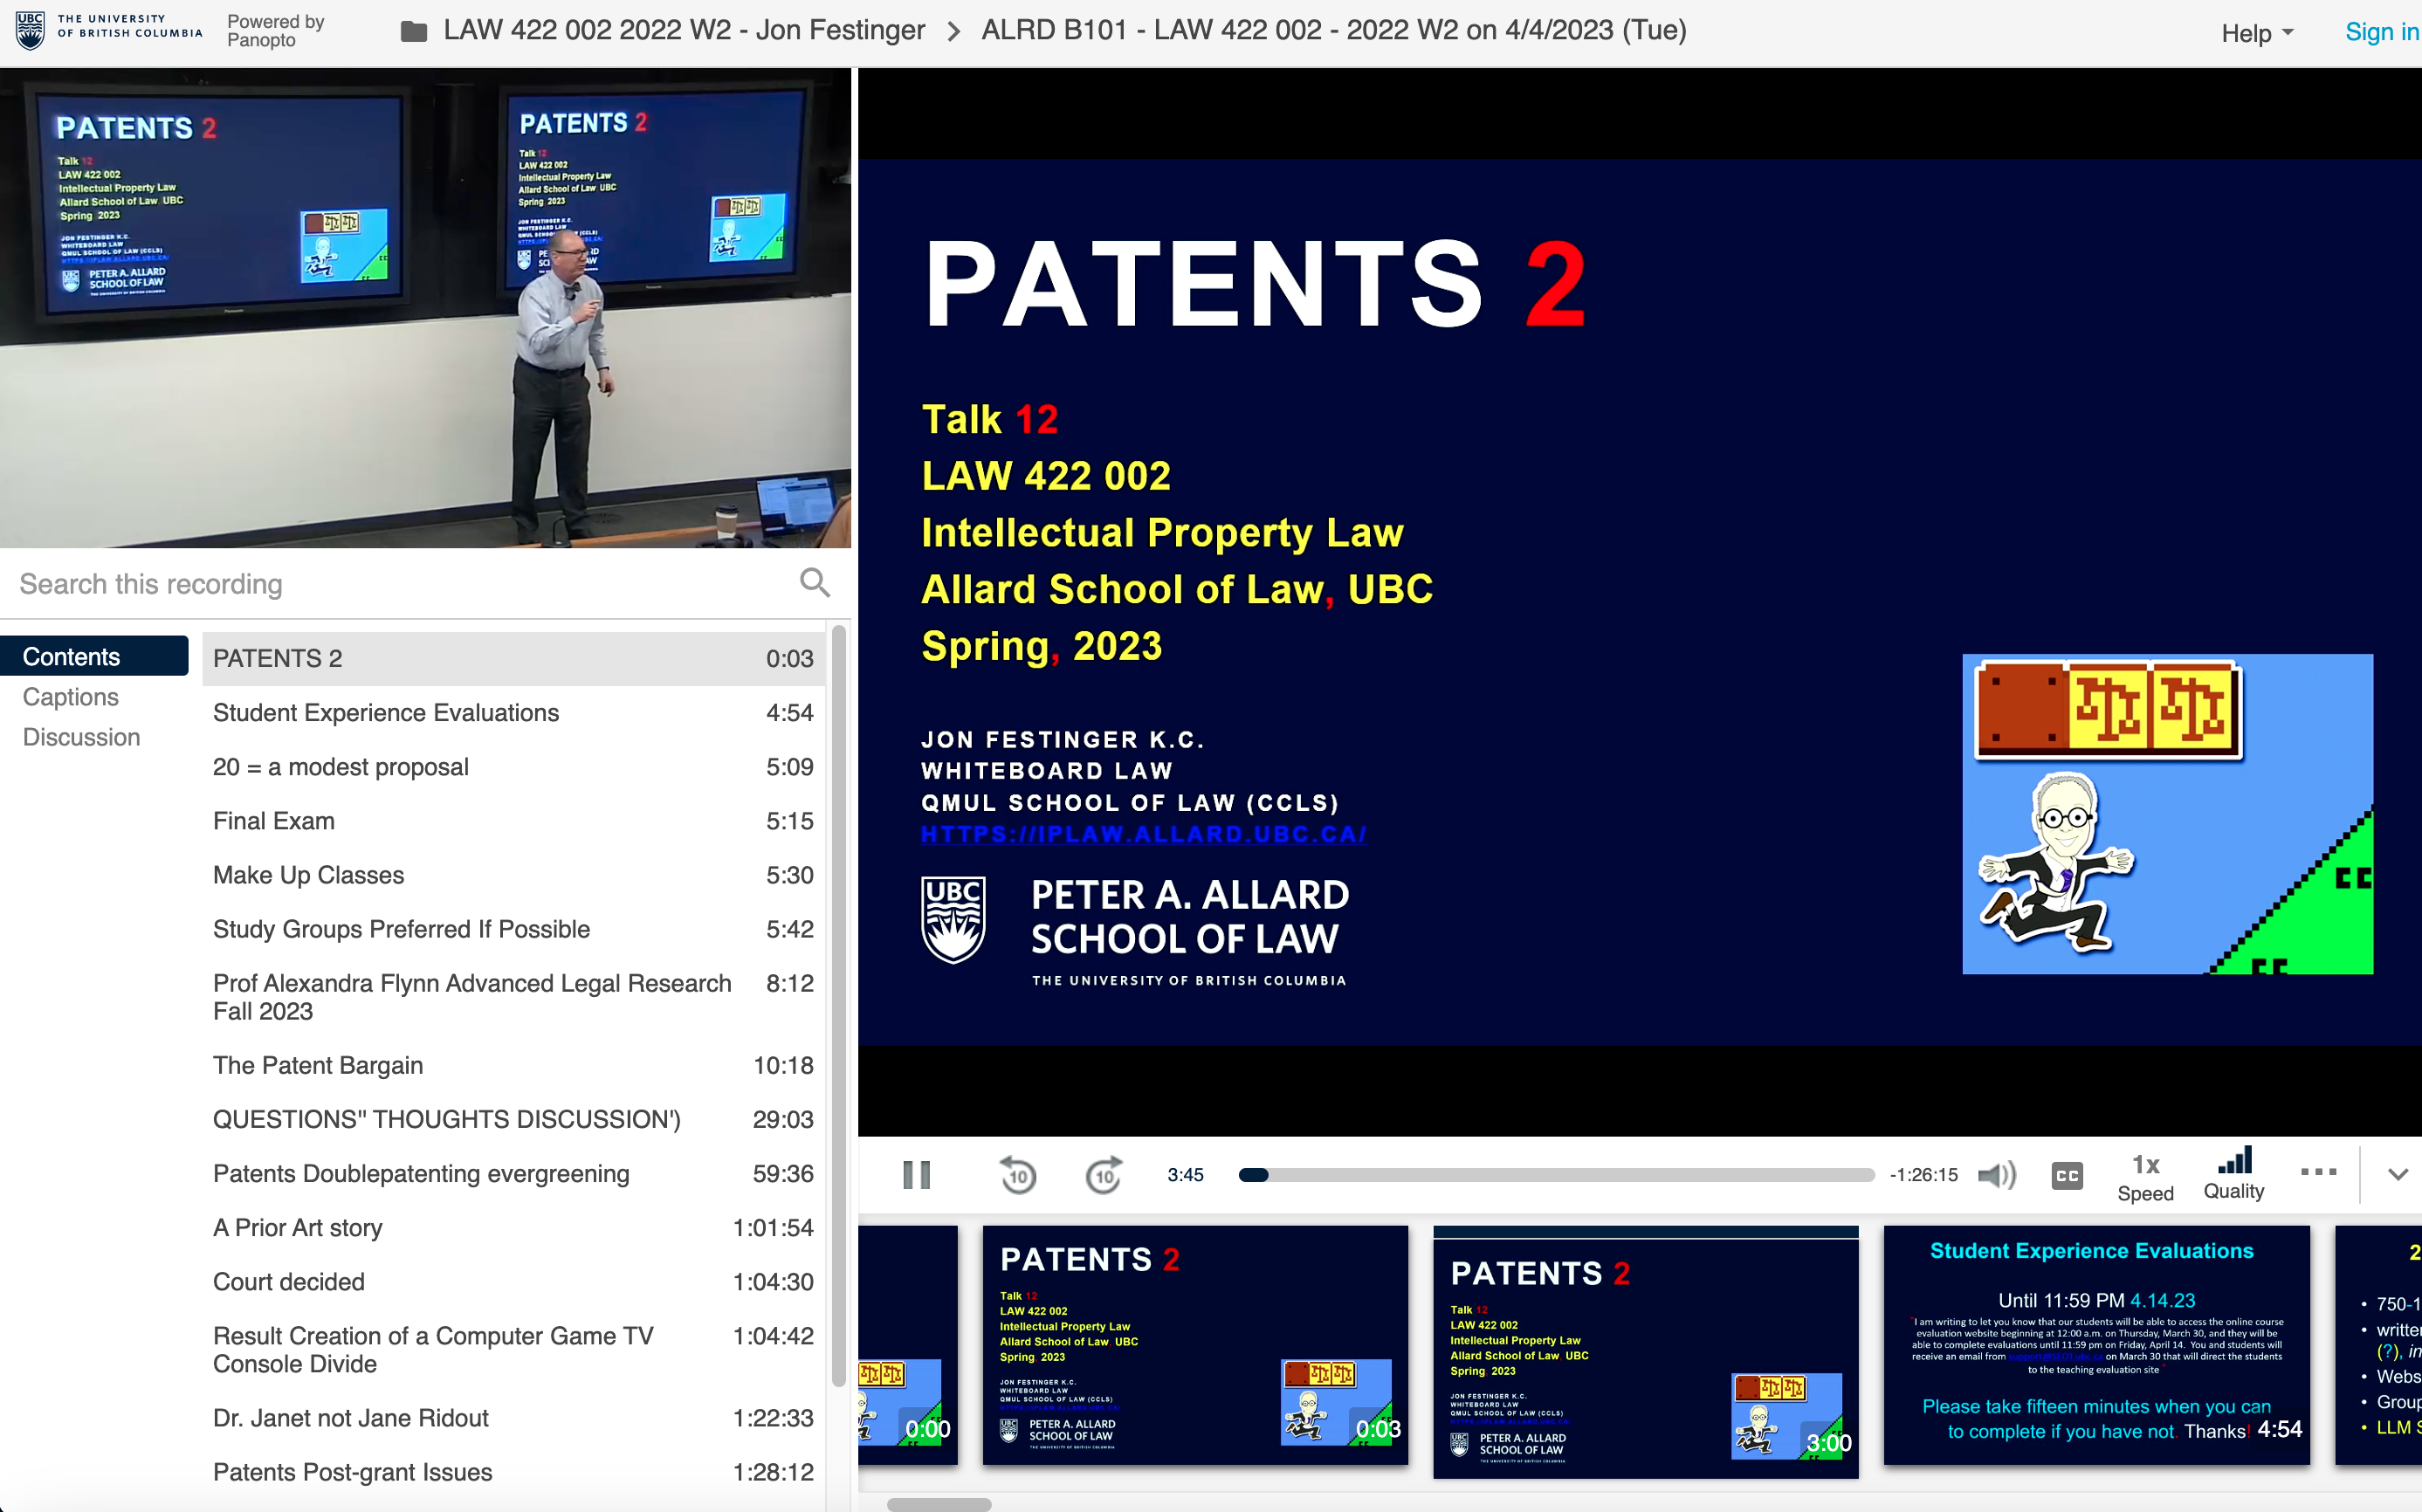The image size is (2422, 1512).
Task: Jump to Result Creation of Computer Game
Action: [x=513, y=1349]
